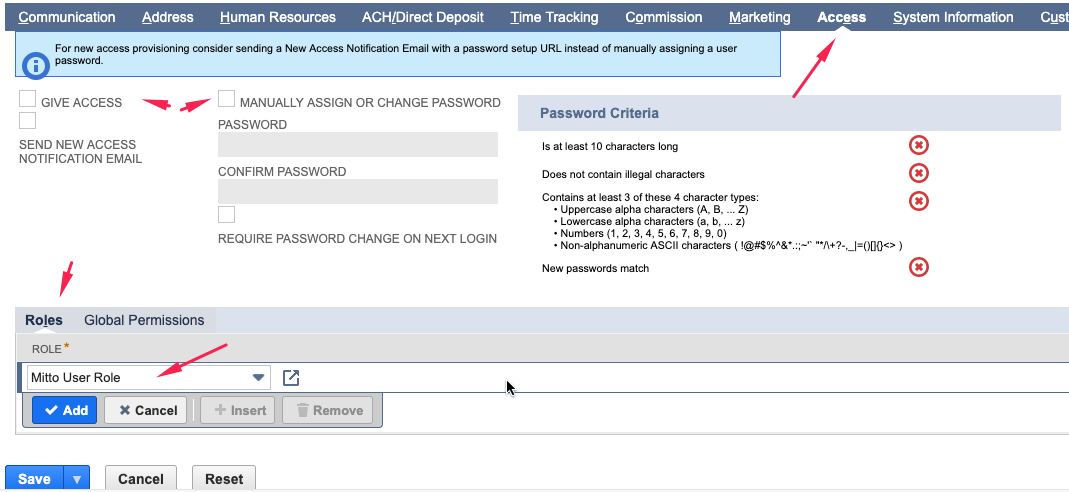Click the blue info icon in banner
Image resolution: width=1069 pixels, height=492 pixels.
coord(36,66)
